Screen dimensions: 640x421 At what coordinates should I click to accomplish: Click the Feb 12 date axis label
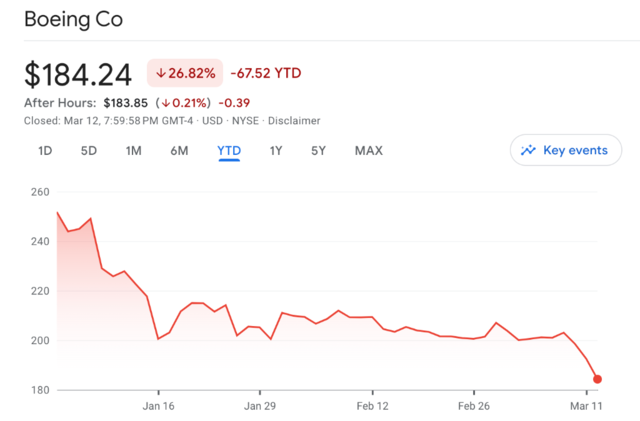pyautogui.click(x=372, y=406)
